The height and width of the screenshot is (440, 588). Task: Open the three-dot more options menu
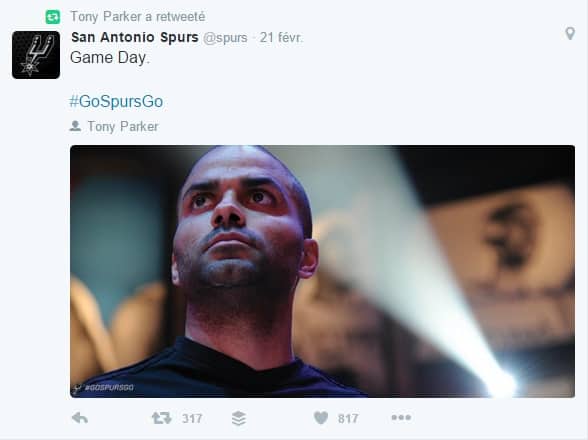[x=401, y=417]
